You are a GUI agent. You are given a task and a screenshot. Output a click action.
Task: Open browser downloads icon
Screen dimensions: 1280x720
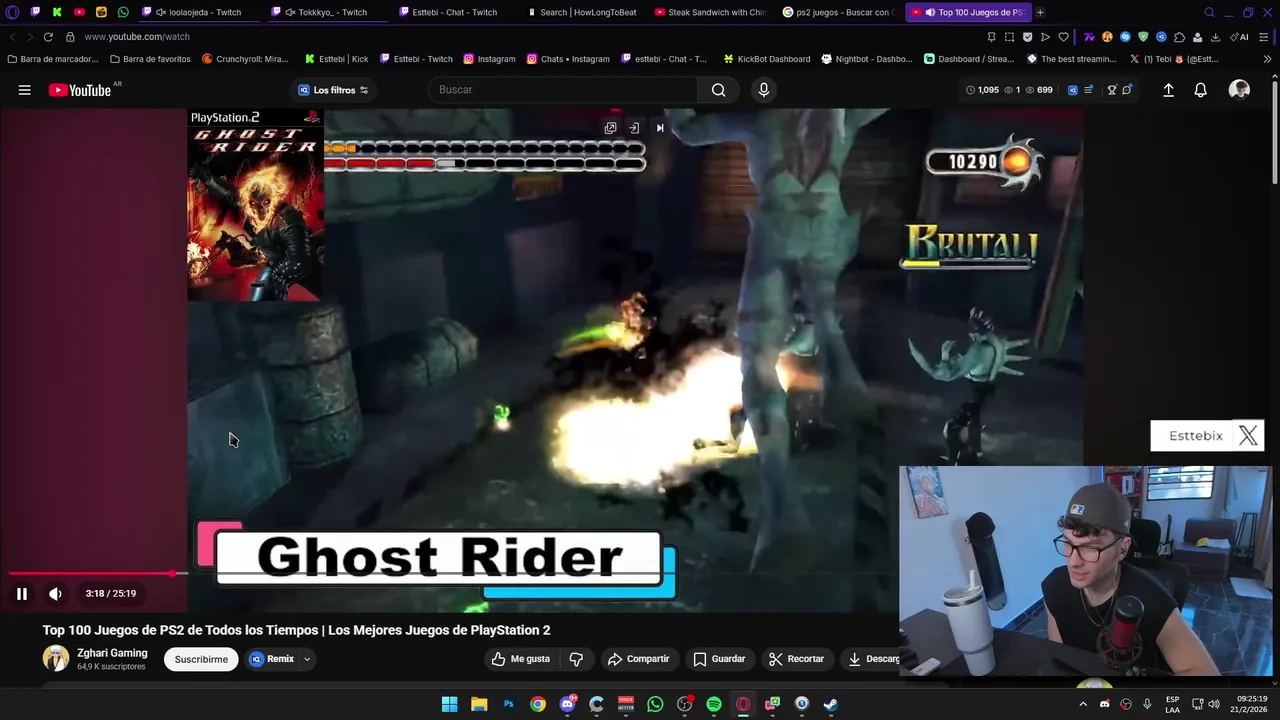(1215, 37)
